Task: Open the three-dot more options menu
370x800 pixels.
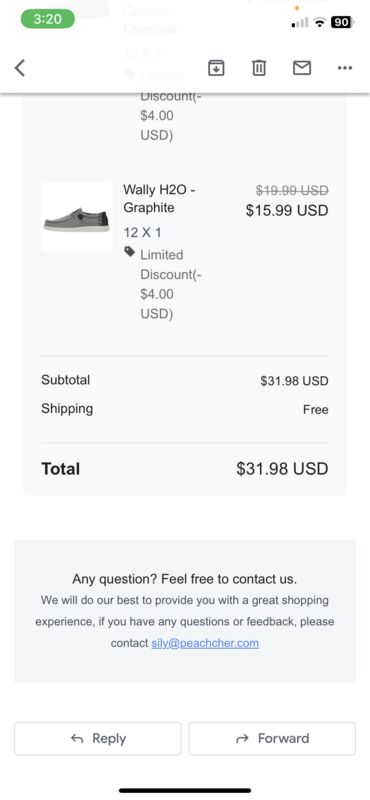Action: pyautogui.click(x=345, y=67)
